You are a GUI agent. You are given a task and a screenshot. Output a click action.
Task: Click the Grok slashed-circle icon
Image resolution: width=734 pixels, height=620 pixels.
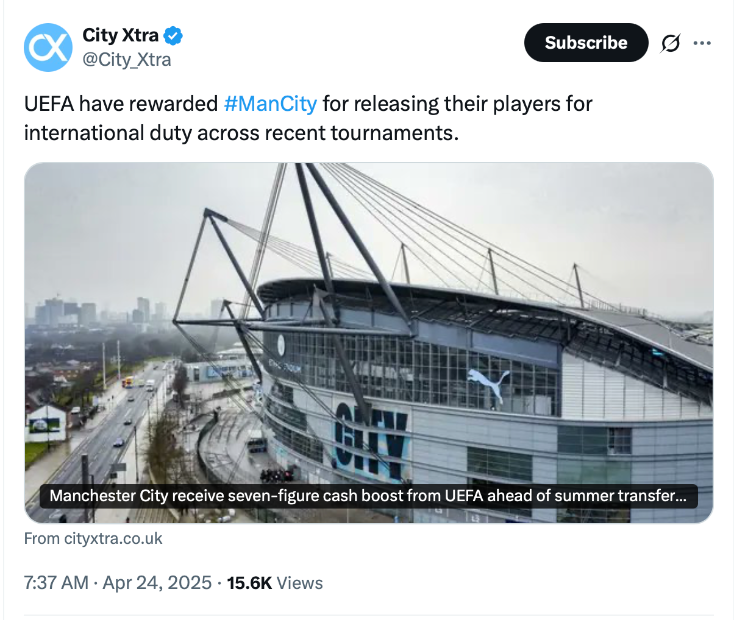click(670, 43)
